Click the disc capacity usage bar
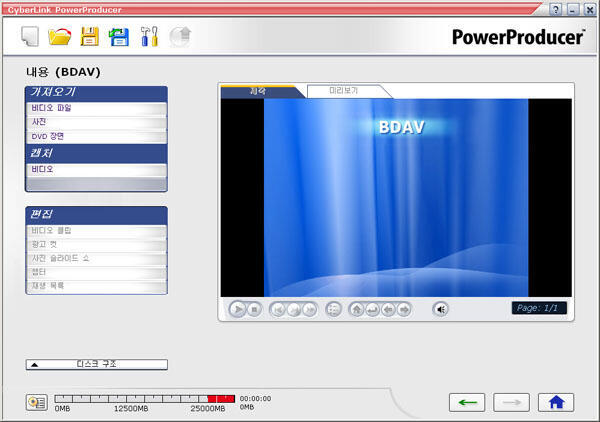The image size is (600, 422). tap(145, 399)
